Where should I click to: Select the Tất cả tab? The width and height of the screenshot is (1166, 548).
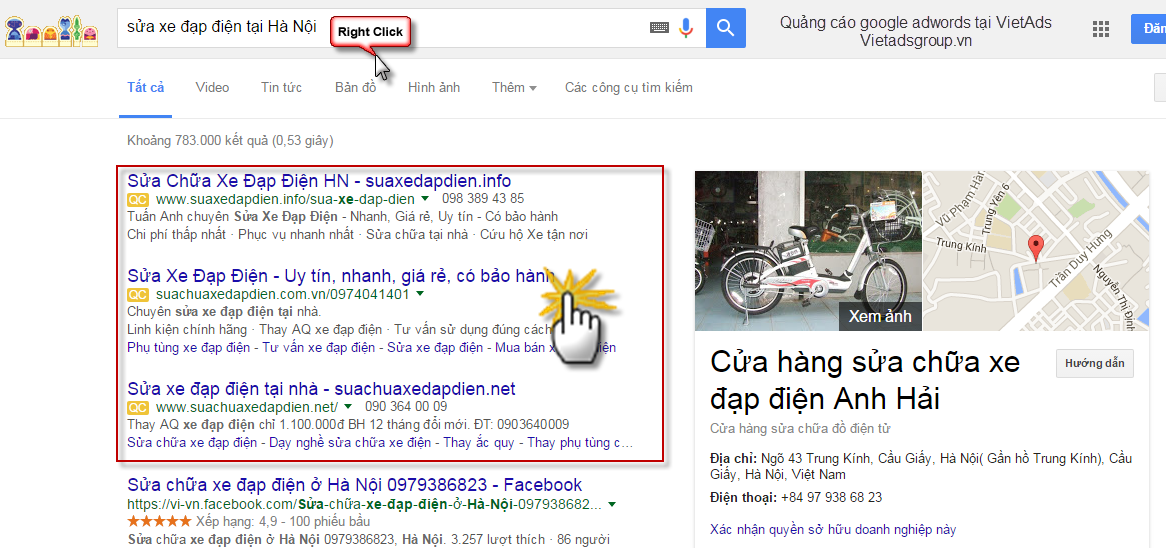[146, 88]
